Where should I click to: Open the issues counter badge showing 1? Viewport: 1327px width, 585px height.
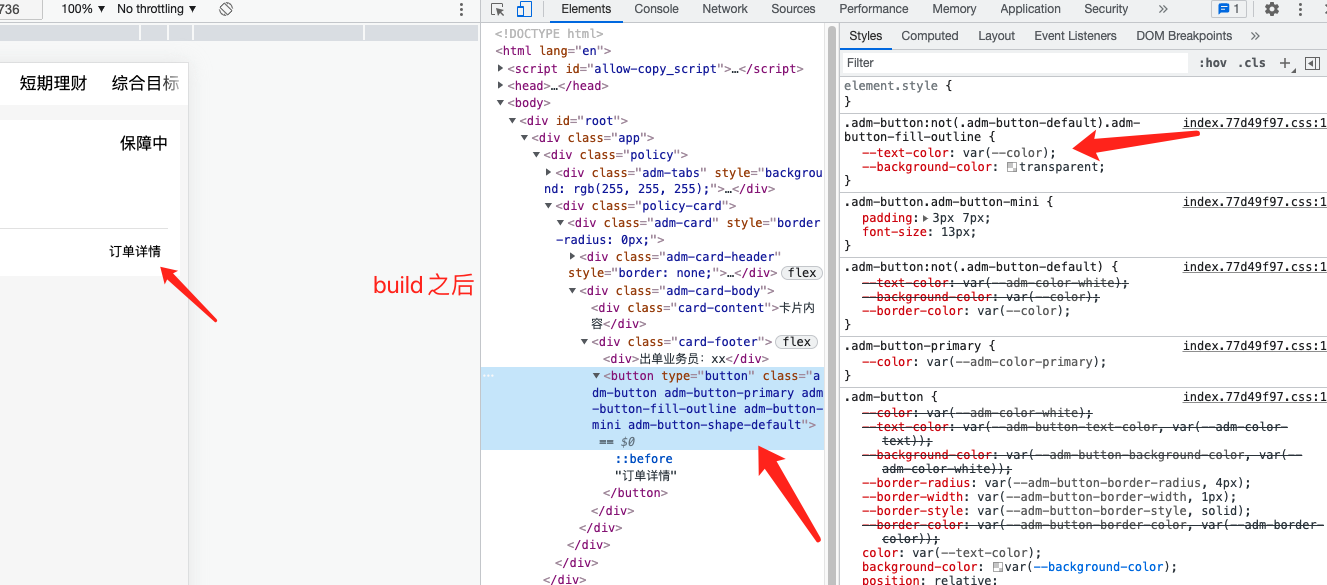point(1228,9)
